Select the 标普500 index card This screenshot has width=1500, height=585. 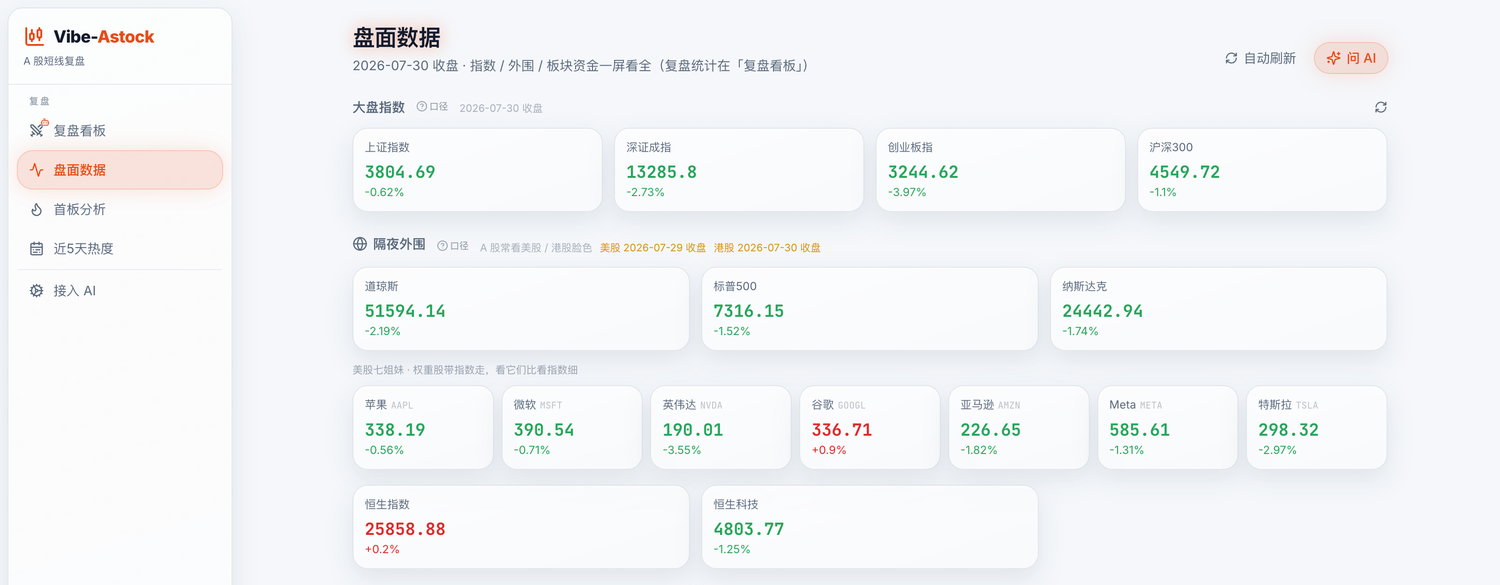tap(870, 309)
